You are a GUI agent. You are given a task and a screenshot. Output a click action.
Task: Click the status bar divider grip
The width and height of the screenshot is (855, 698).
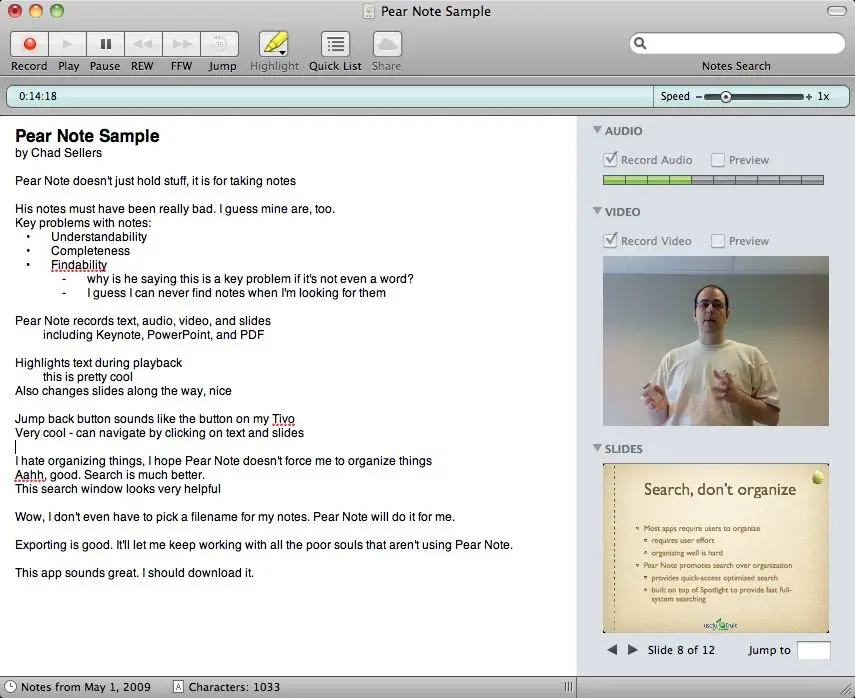pos(569,687)
